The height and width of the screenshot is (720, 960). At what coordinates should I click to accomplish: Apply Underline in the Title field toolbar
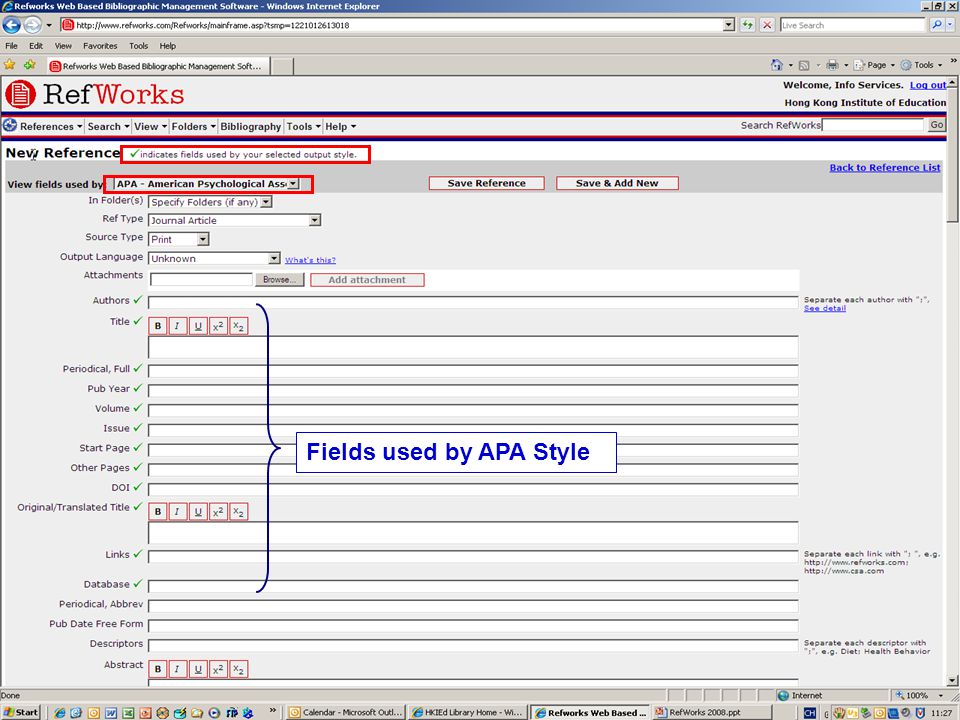click(198, 326)
